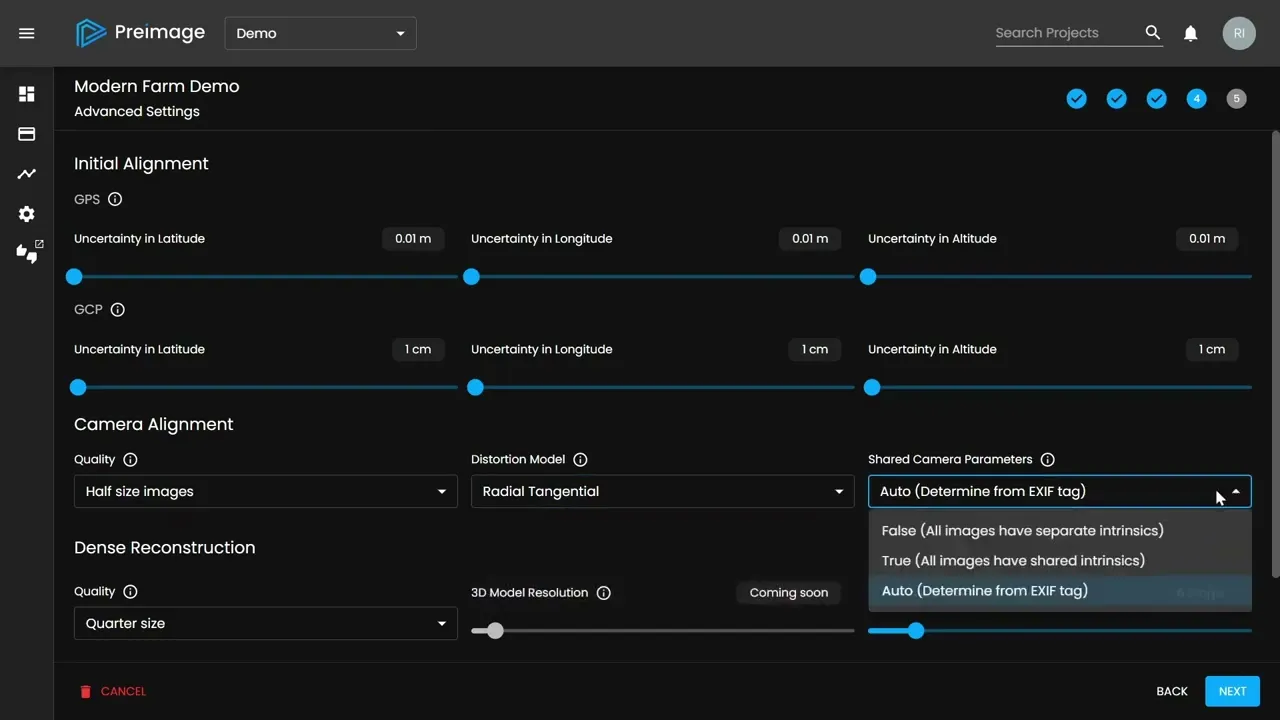Image resolution: width=1280 pixels, height=720 pixels.
Task: Open the hamburger navigation menu
Action: pyautogui.click(x=27, y=33)
